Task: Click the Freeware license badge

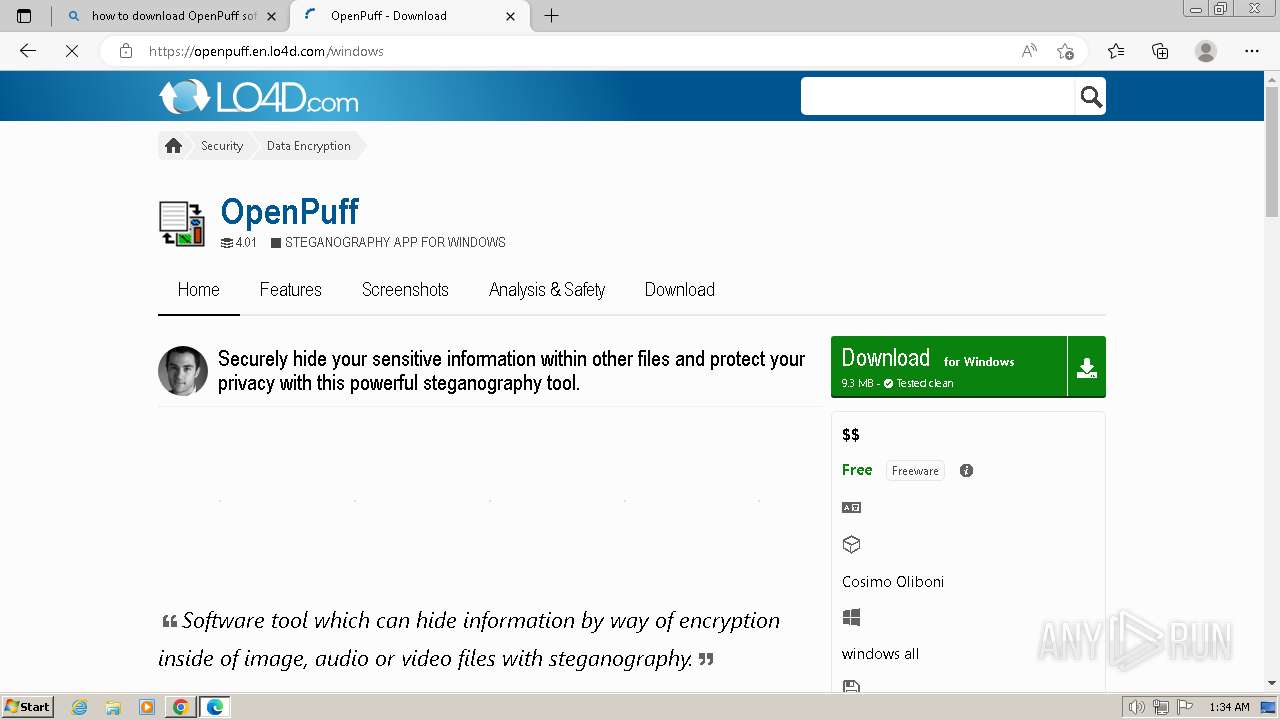Action: click(915, 471)
